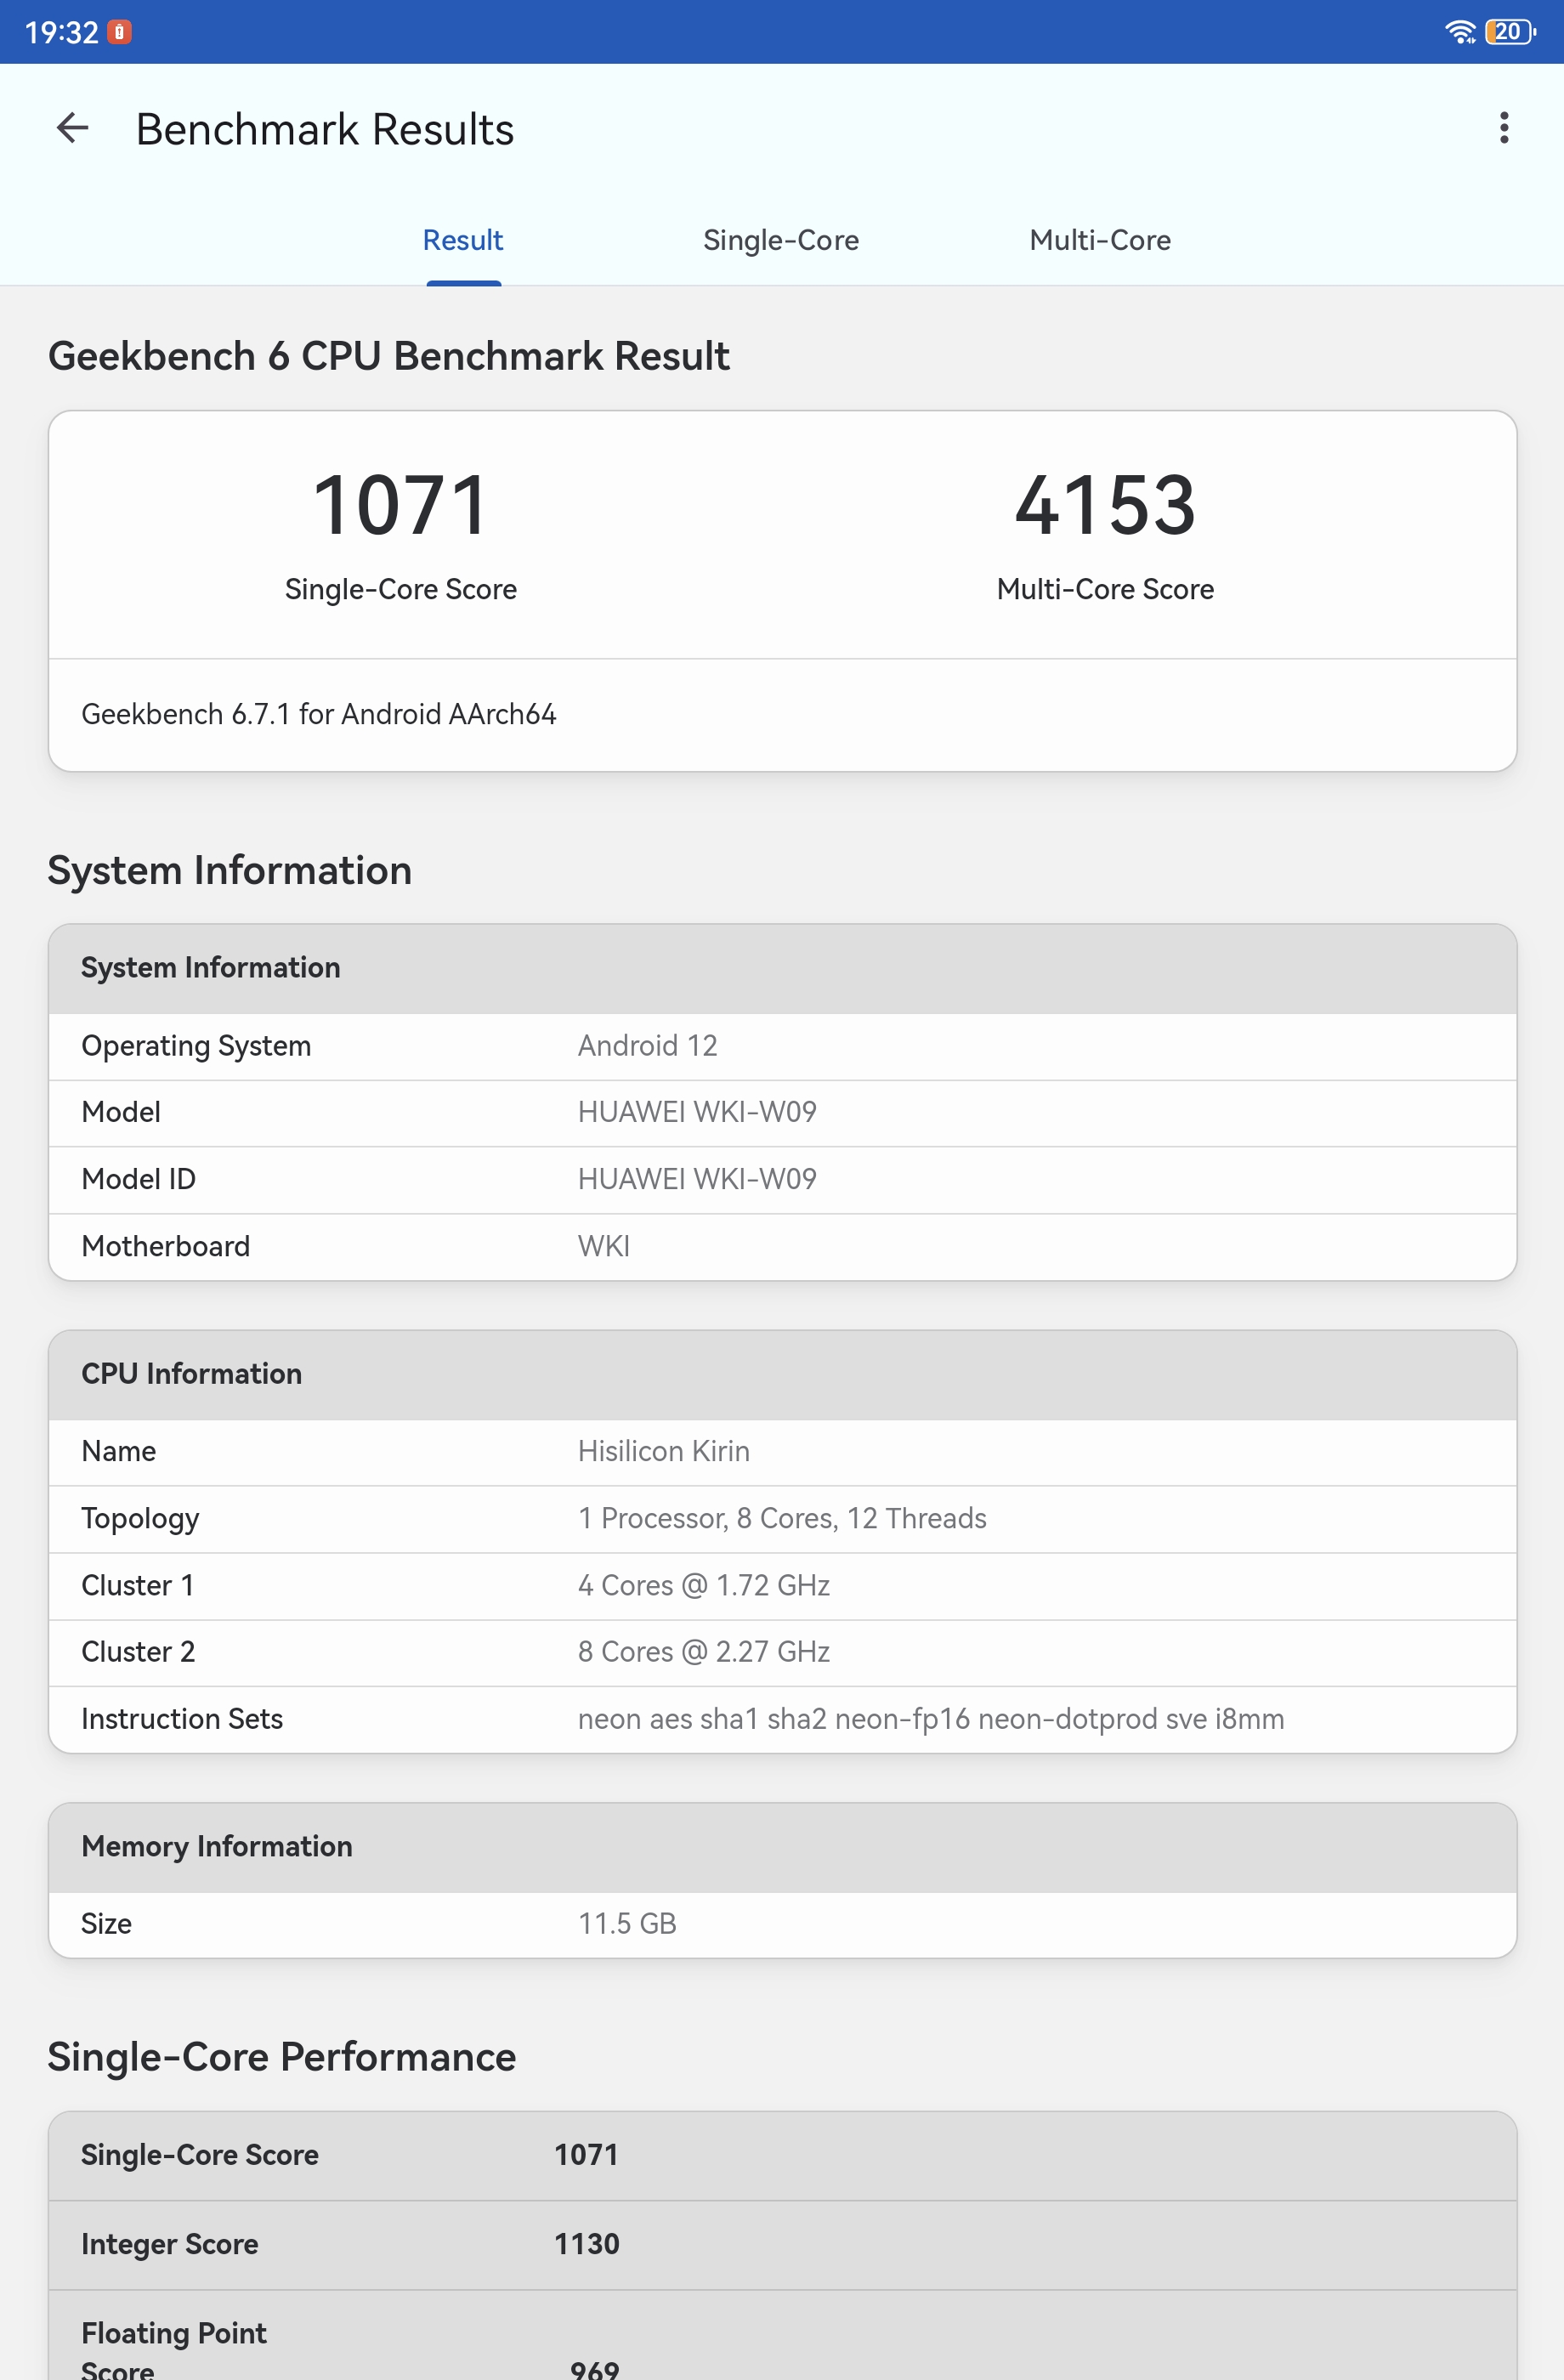Tap the Integer Score value 1130

587,2244
